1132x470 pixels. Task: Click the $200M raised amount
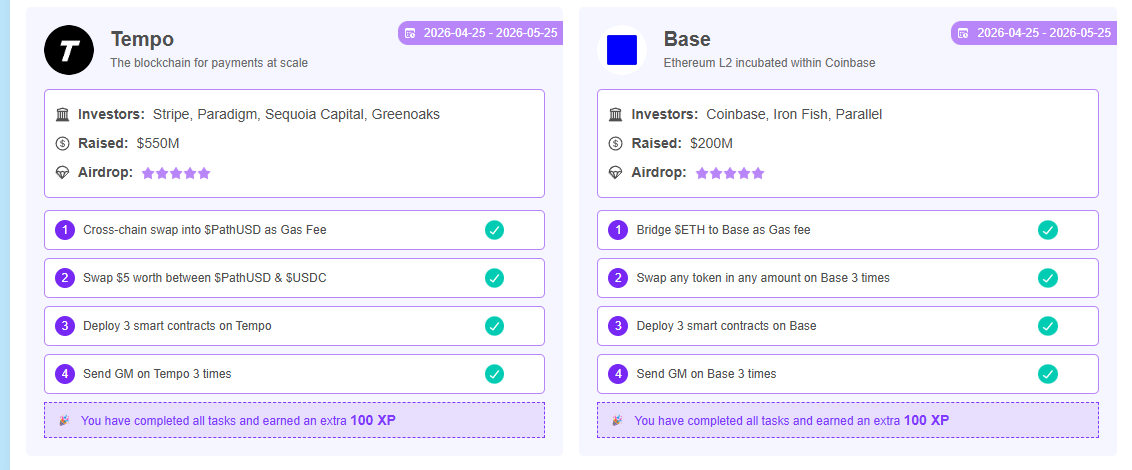tap(711, 143)
